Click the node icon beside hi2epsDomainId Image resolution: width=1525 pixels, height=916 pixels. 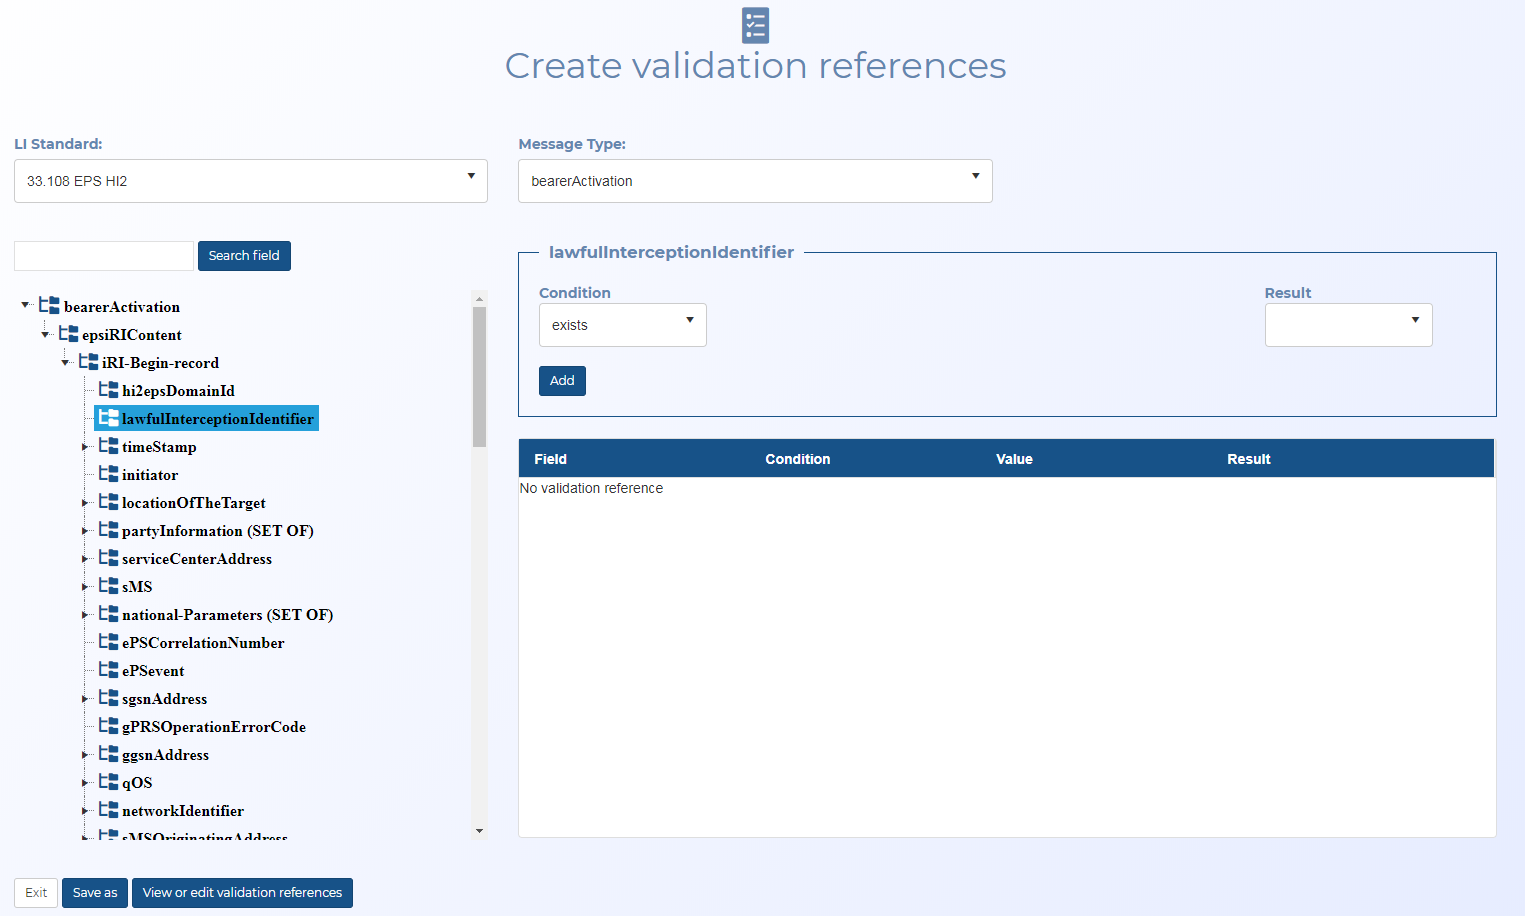tap(109, 390)
